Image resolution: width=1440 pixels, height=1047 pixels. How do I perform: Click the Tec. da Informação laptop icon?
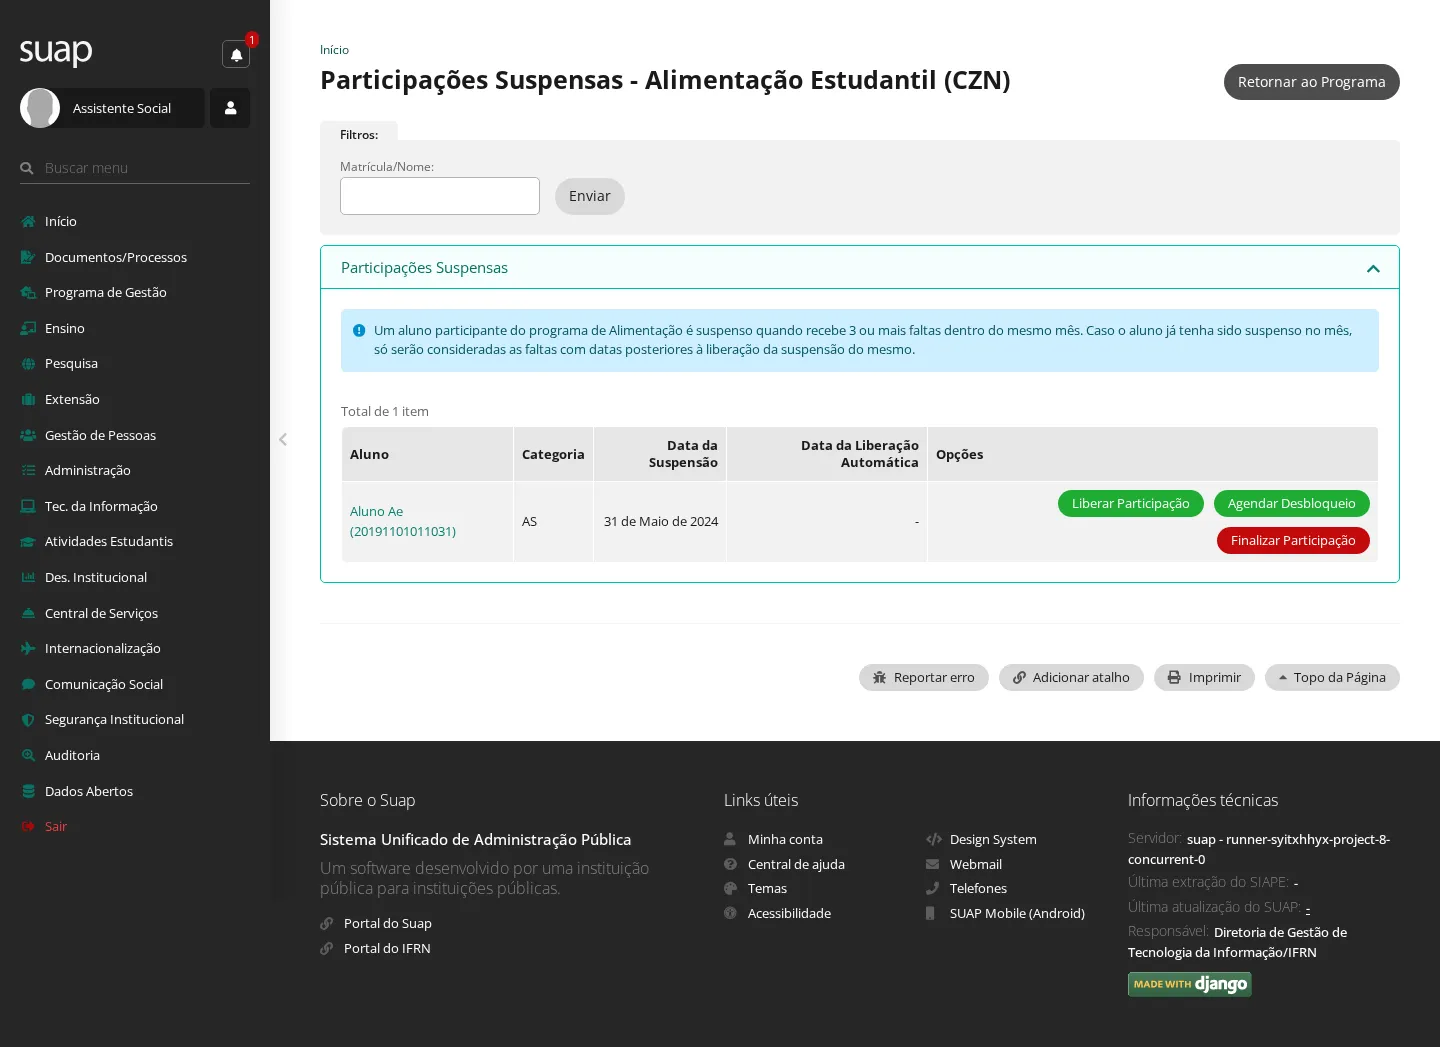[28, 506]
